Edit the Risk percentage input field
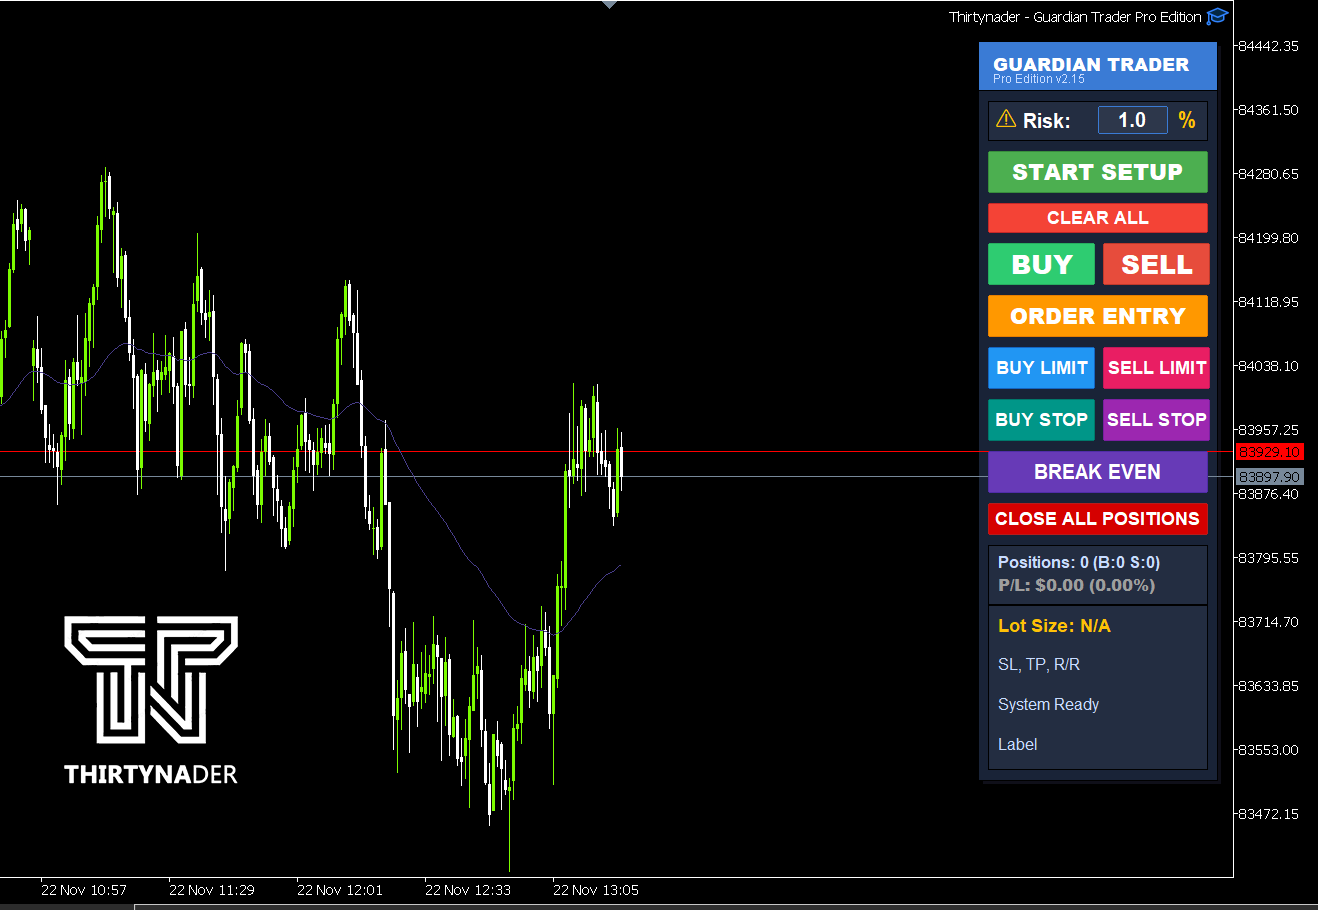 [x=1132, y=119]
